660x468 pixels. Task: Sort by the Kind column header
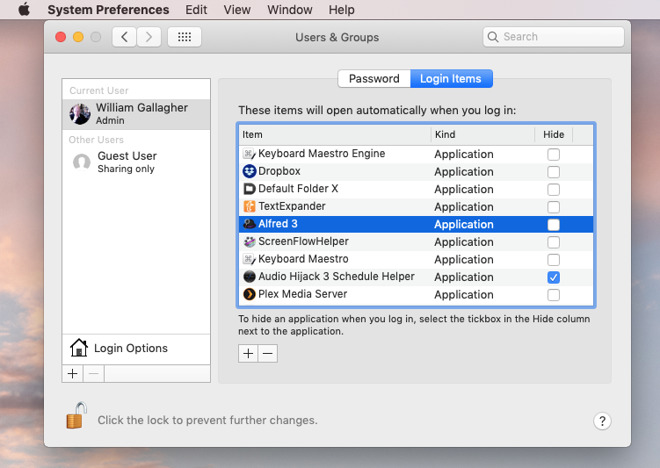[x=482, y=135]
